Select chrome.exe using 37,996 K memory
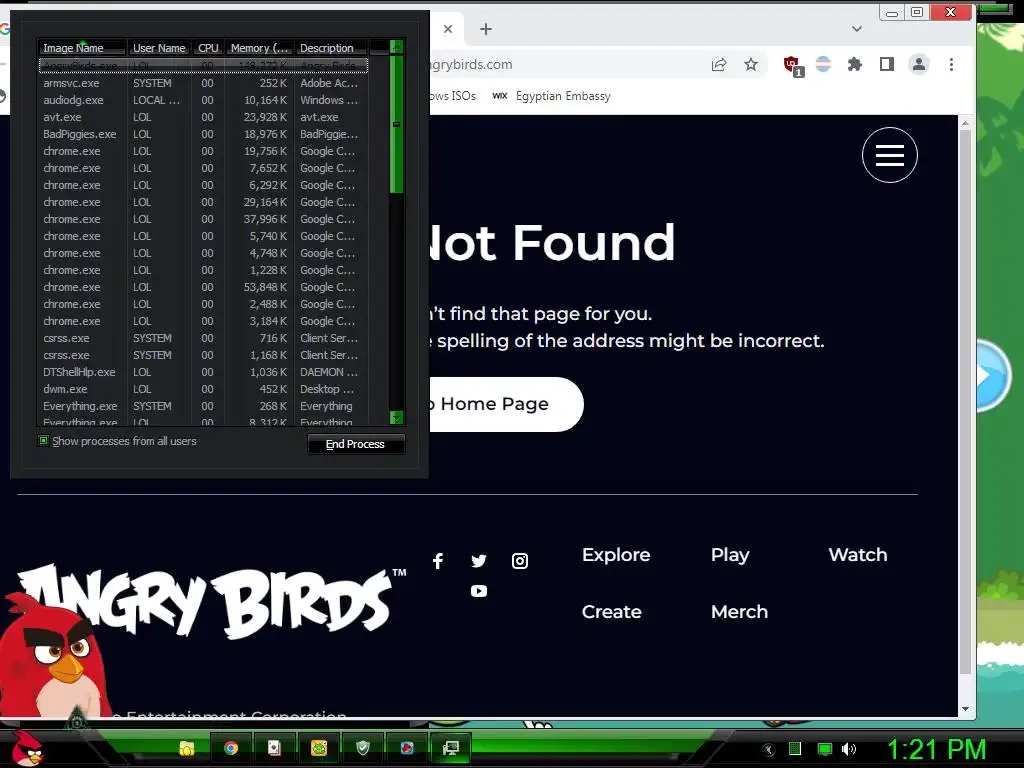 [x=203, y=219]
